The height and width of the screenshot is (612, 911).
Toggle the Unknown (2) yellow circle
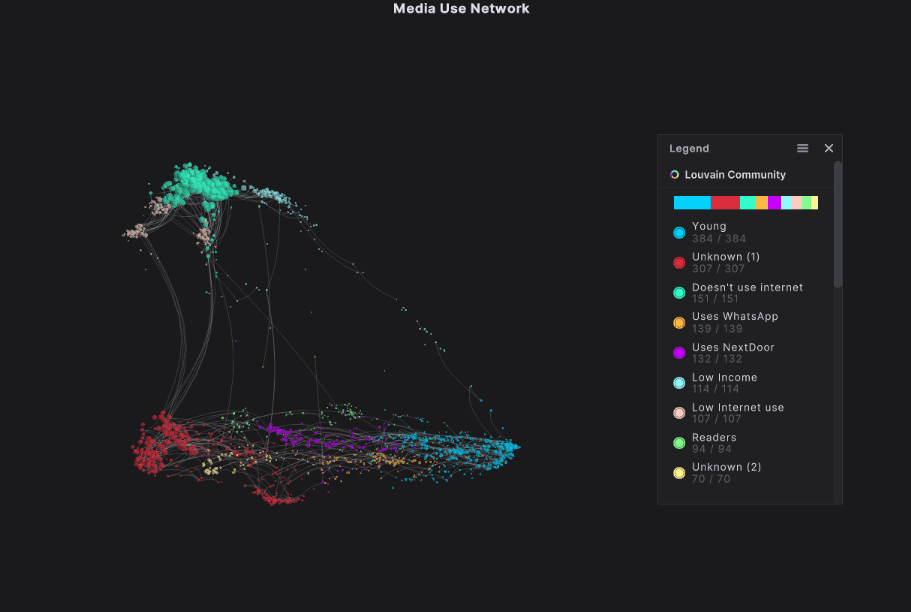[x=679, y=473]
